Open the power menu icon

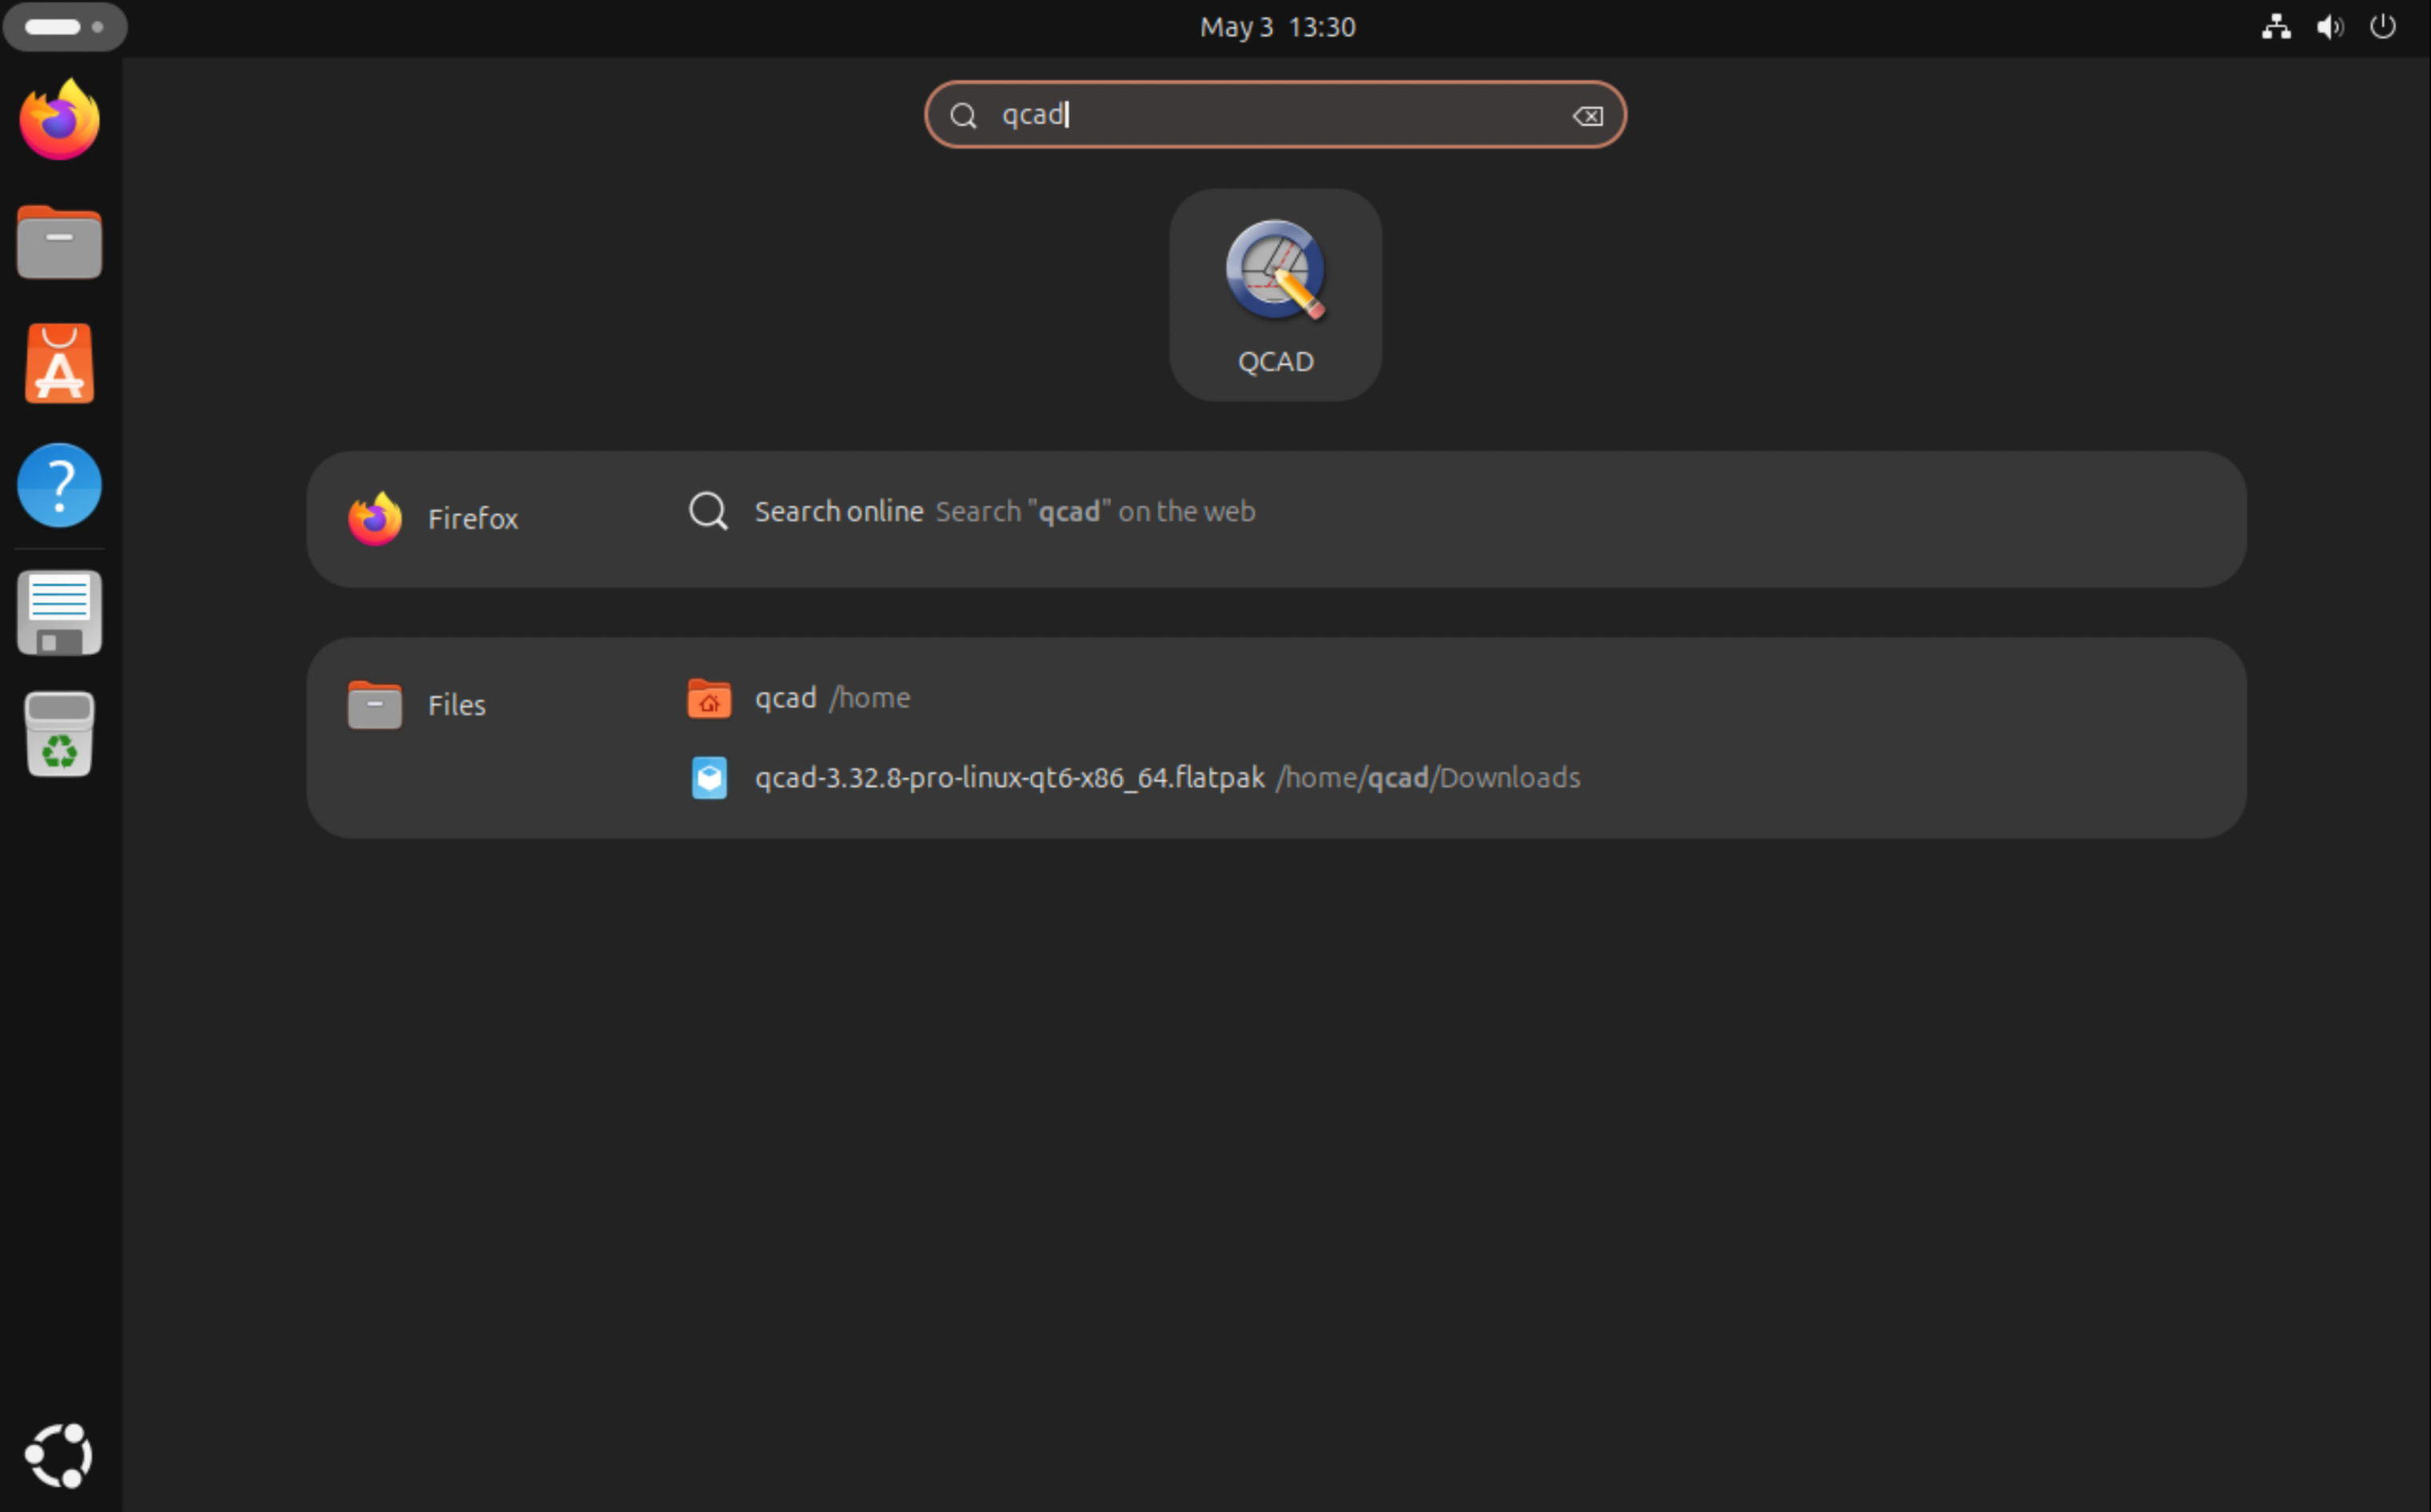tap(2383, 27)
